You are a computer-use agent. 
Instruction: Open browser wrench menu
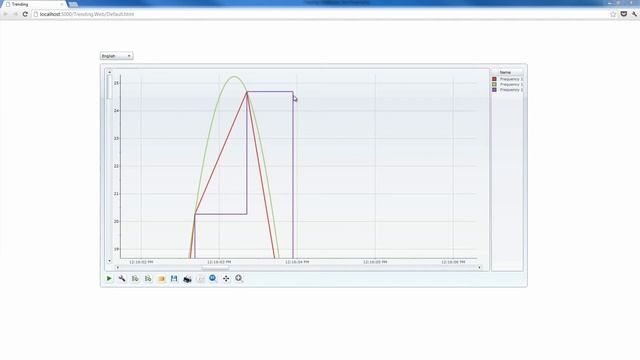tap(634, 14)
